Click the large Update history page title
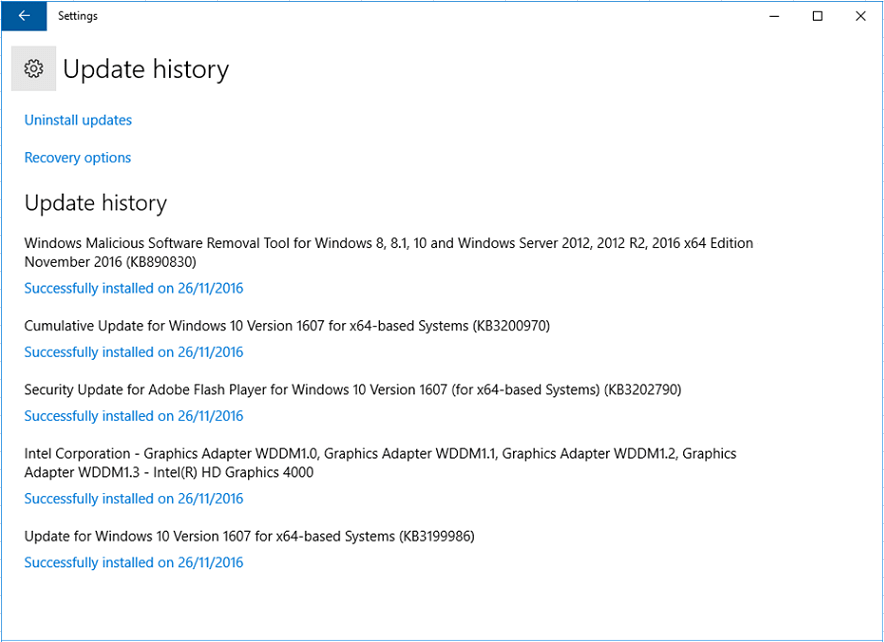Image resolution: width=884 pixels, height=642 pixels. pos(146,69)
